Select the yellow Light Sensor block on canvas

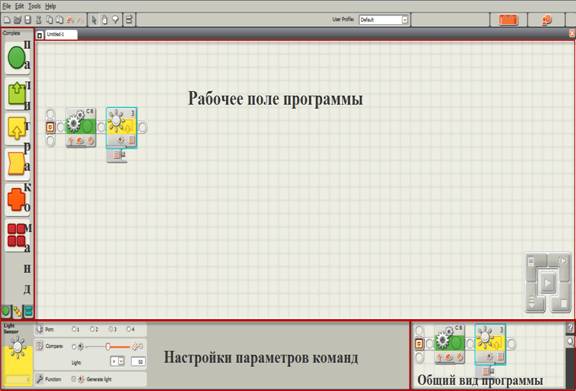tap(122, 128)
